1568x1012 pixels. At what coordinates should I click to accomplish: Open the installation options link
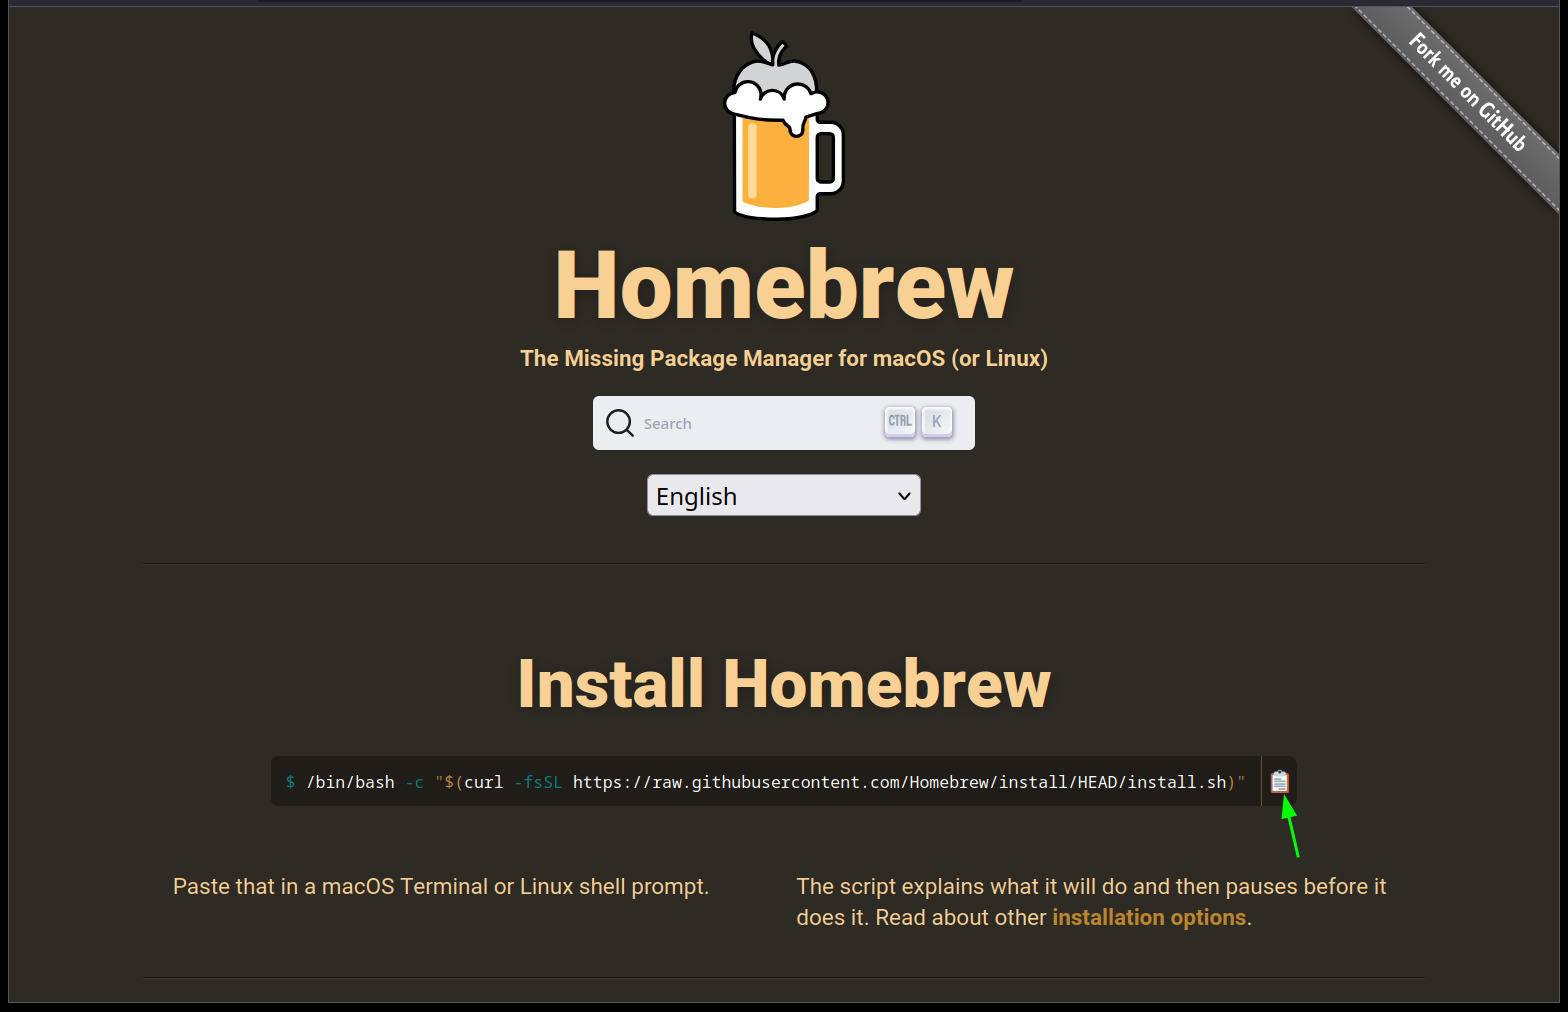tap(1148, 918)
